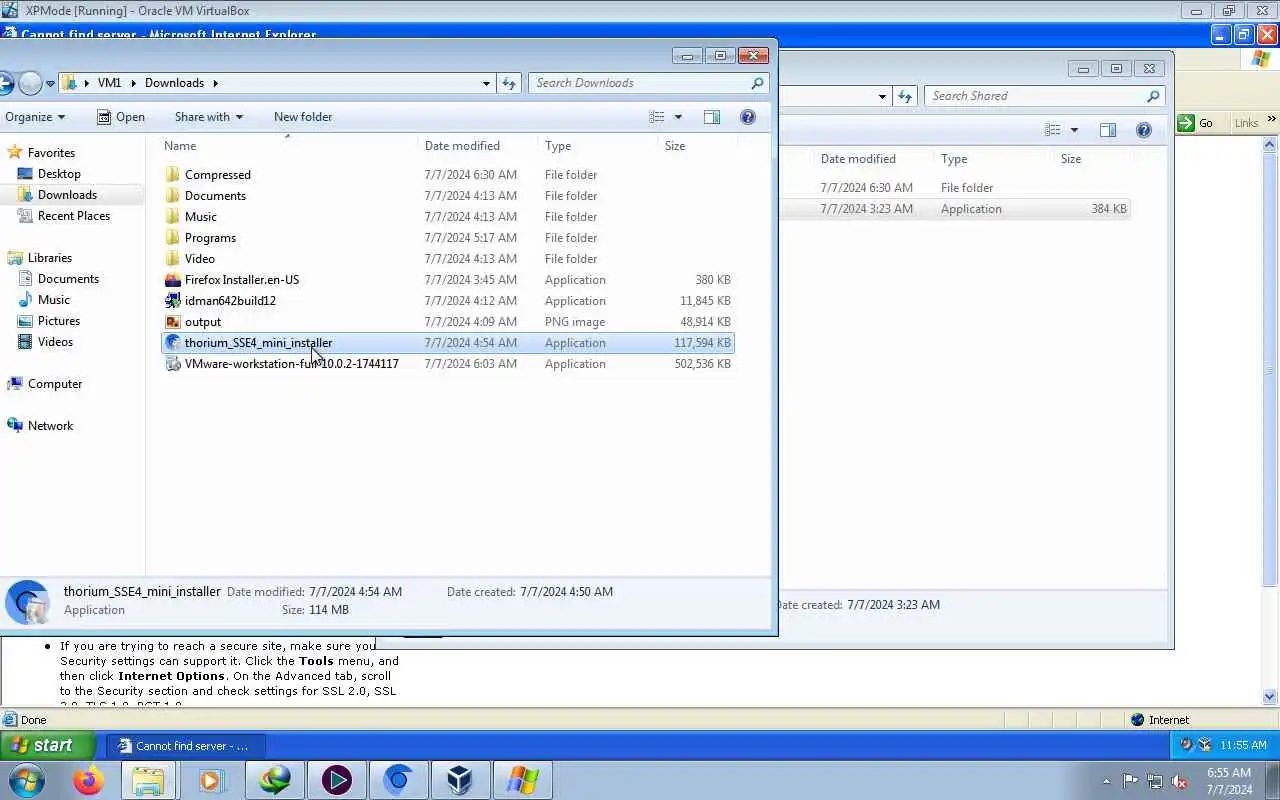Toggle preview pane in the Shared window
The width and height of the screenshot is (1280, 800).
click(x=1108, y=130)
